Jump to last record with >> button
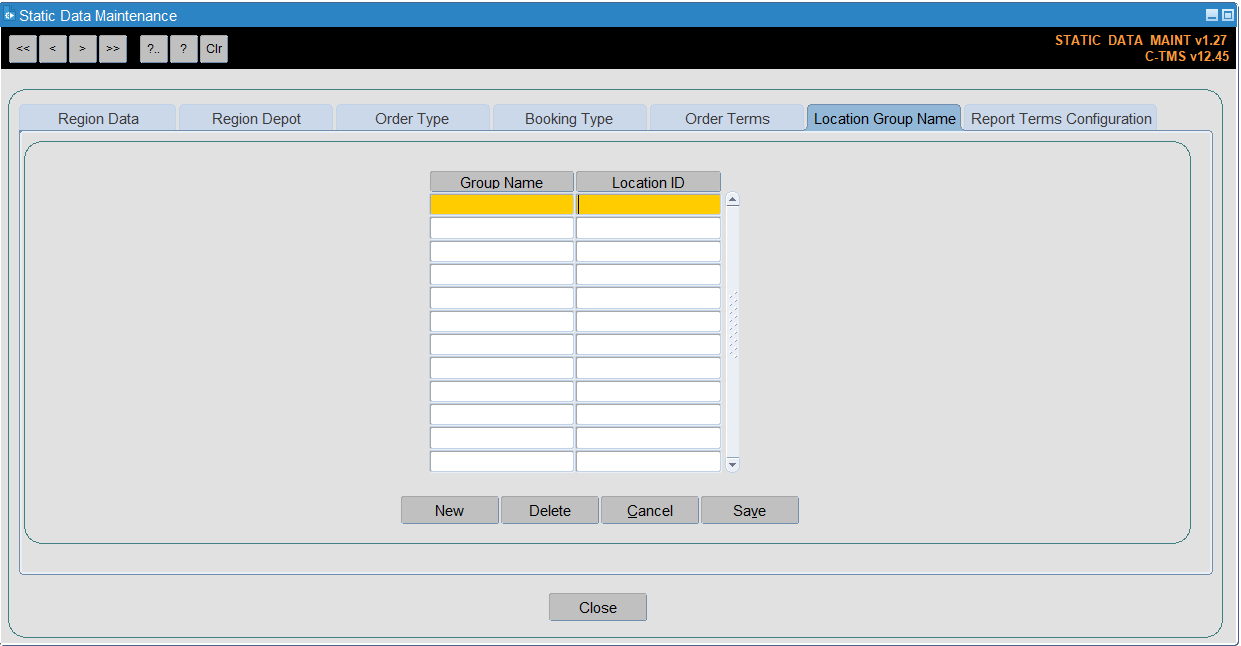Image resolution: width=1241 pixels, height=646 pixels. tap(113, 49)
